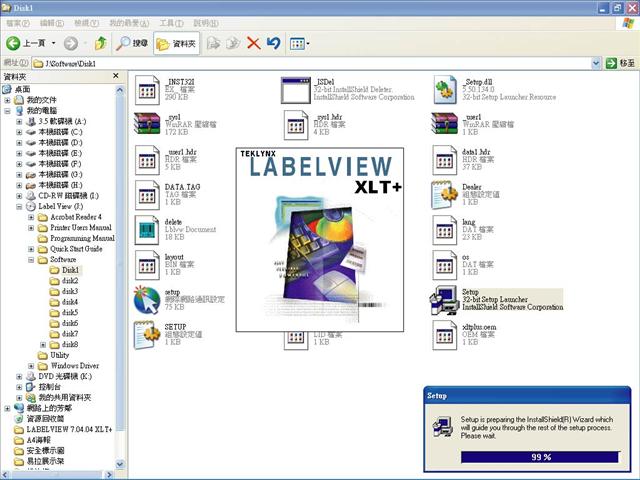Open the 編輯 menu

52,23
